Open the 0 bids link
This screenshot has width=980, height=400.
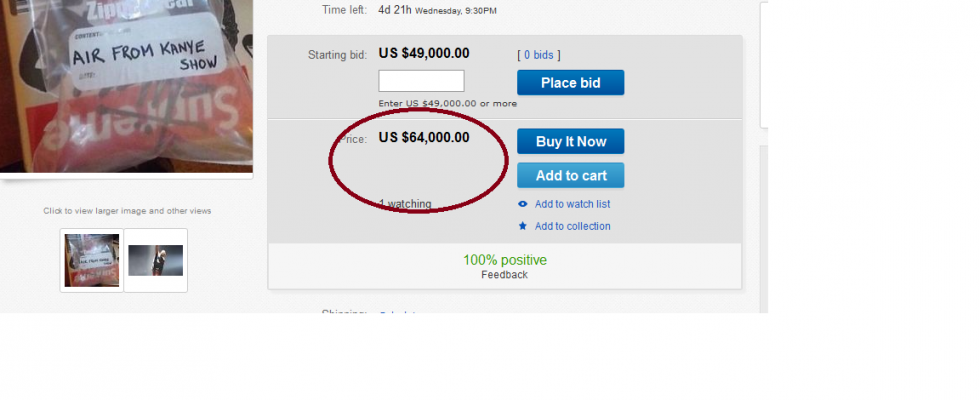pos(539,54)
